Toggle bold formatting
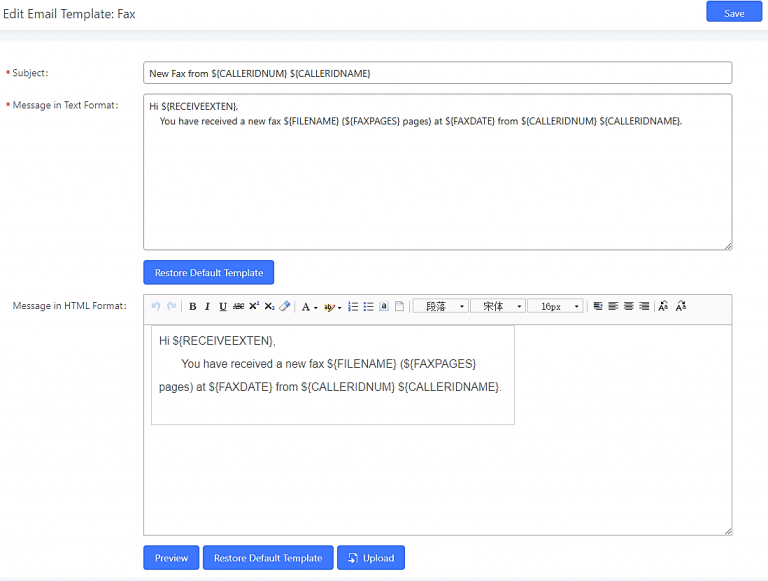This screenshot has height=581, width=768. tap(192, 306)
